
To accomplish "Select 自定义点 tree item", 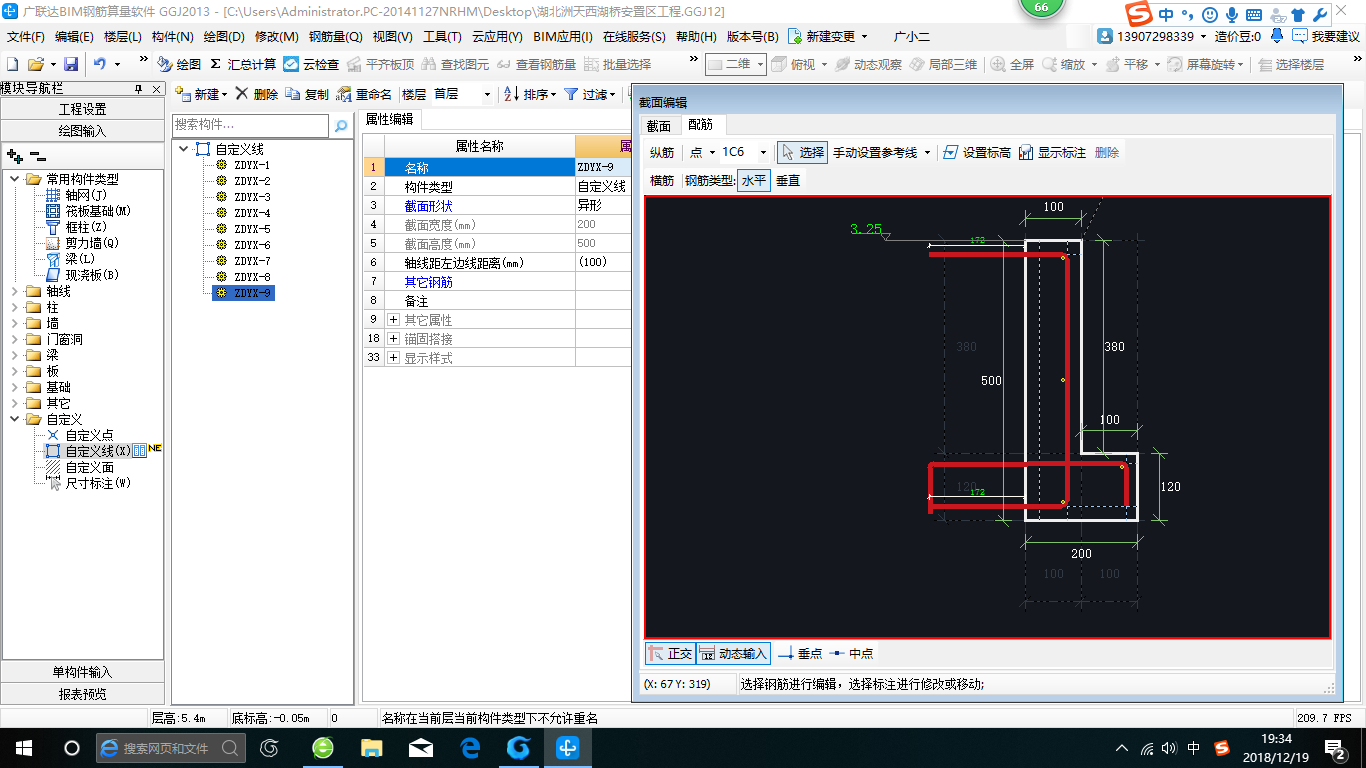I will coord(89,435).
